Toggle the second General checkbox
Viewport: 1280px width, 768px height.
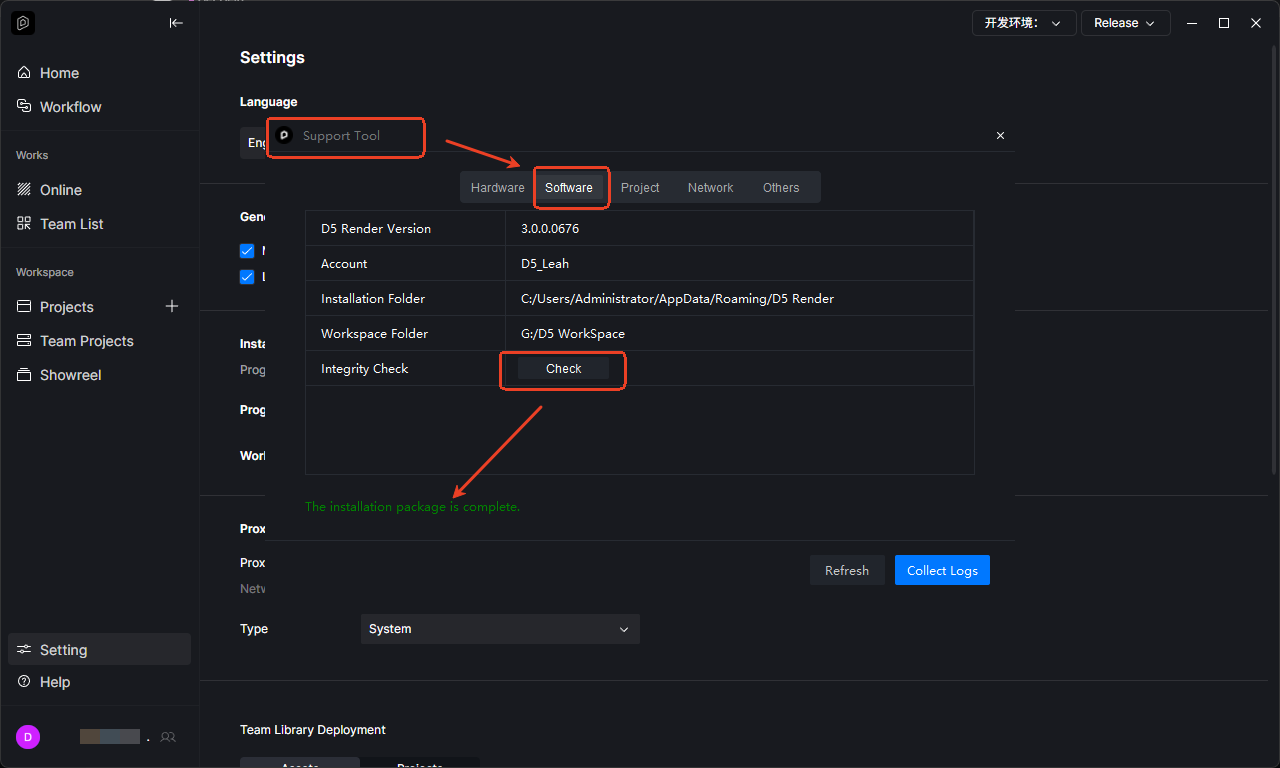click(x=247, y=277)
